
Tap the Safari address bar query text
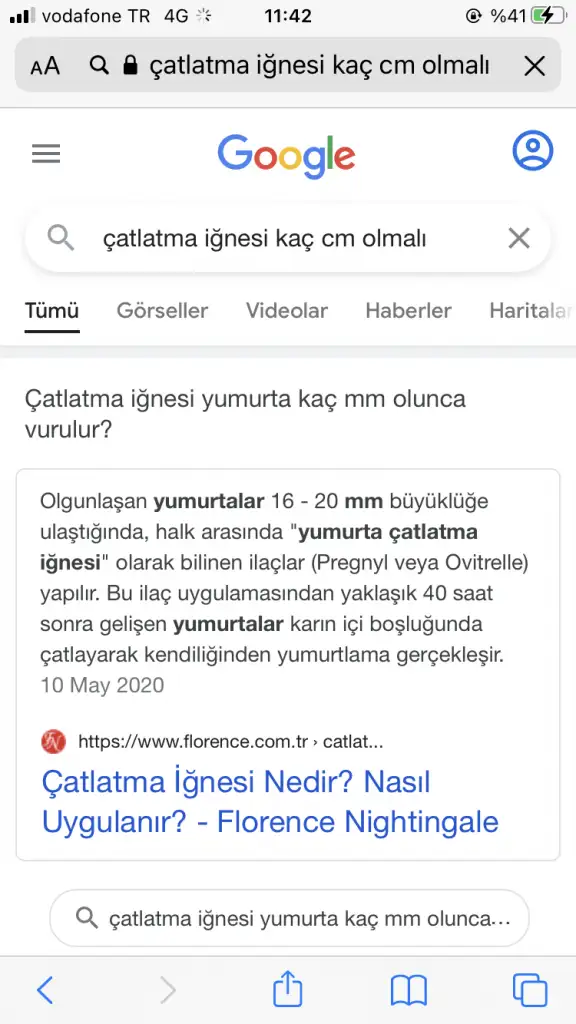319,65
